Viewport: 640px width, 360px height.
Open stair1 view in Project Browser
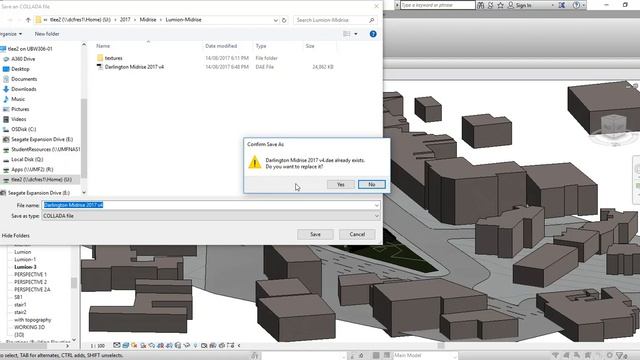pyautogui.click(x=20, y=304)
